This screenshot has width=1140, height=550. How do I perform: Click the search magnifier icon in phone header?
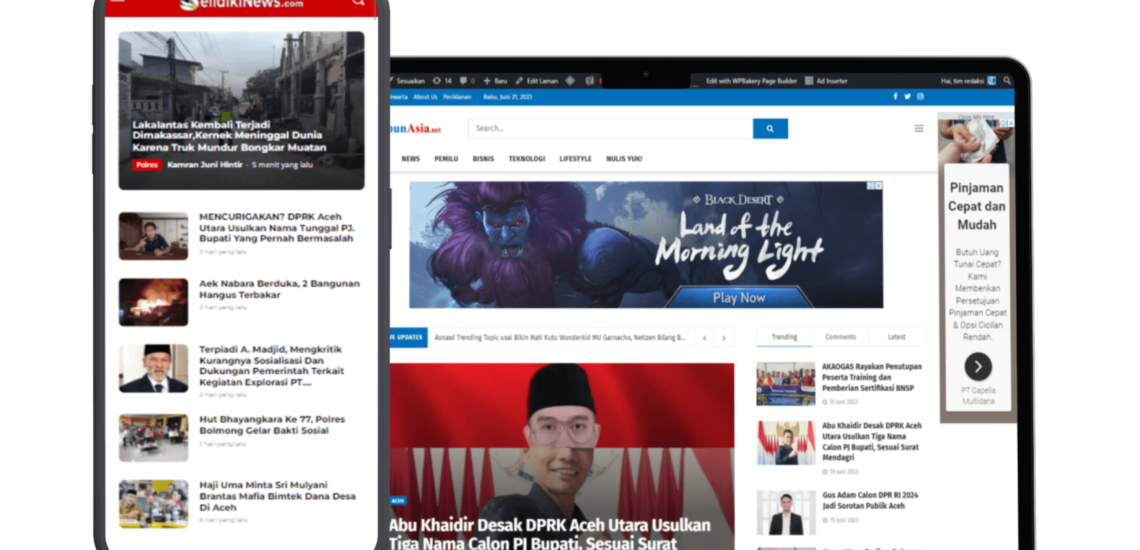pos(358,2)
